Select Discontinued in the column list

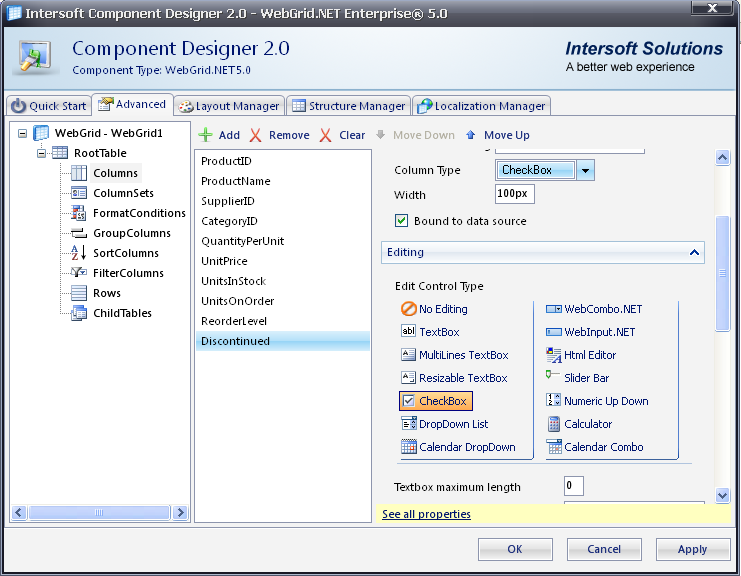click(283, 341)
